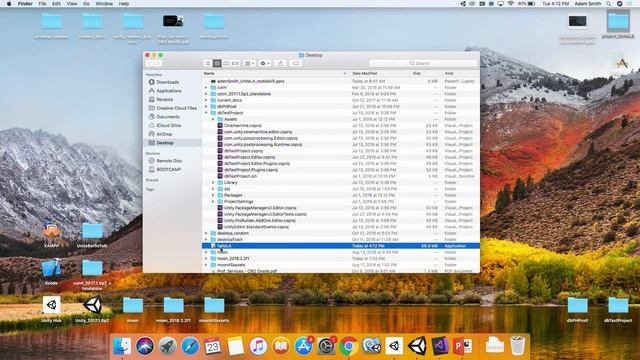640x360 pixels.
Task: Expand the ProjectSettings subfolder
Action: (x=213, y=202)
